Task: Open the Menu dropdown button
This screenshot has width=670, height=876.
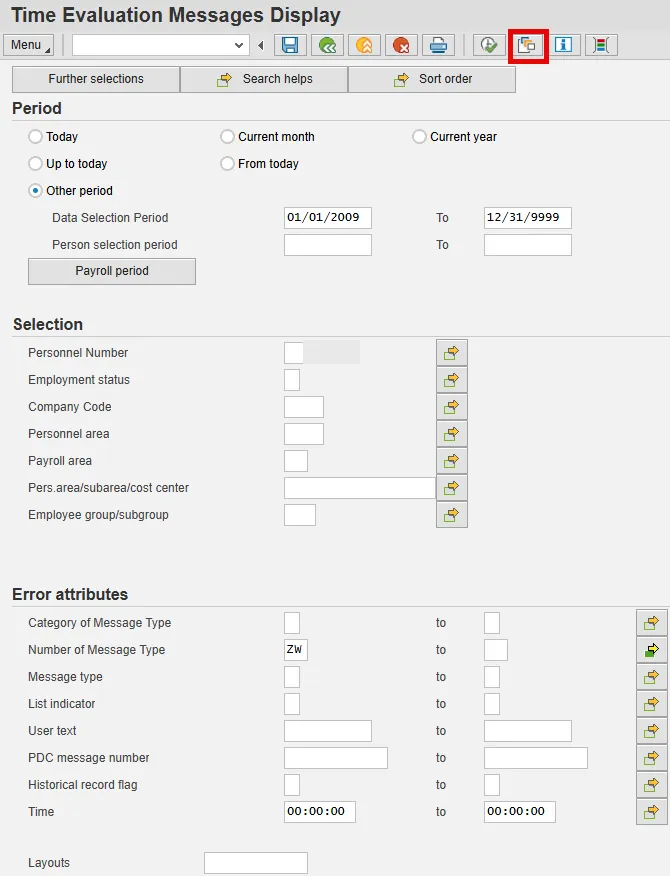Action: [x=28, y=45]
